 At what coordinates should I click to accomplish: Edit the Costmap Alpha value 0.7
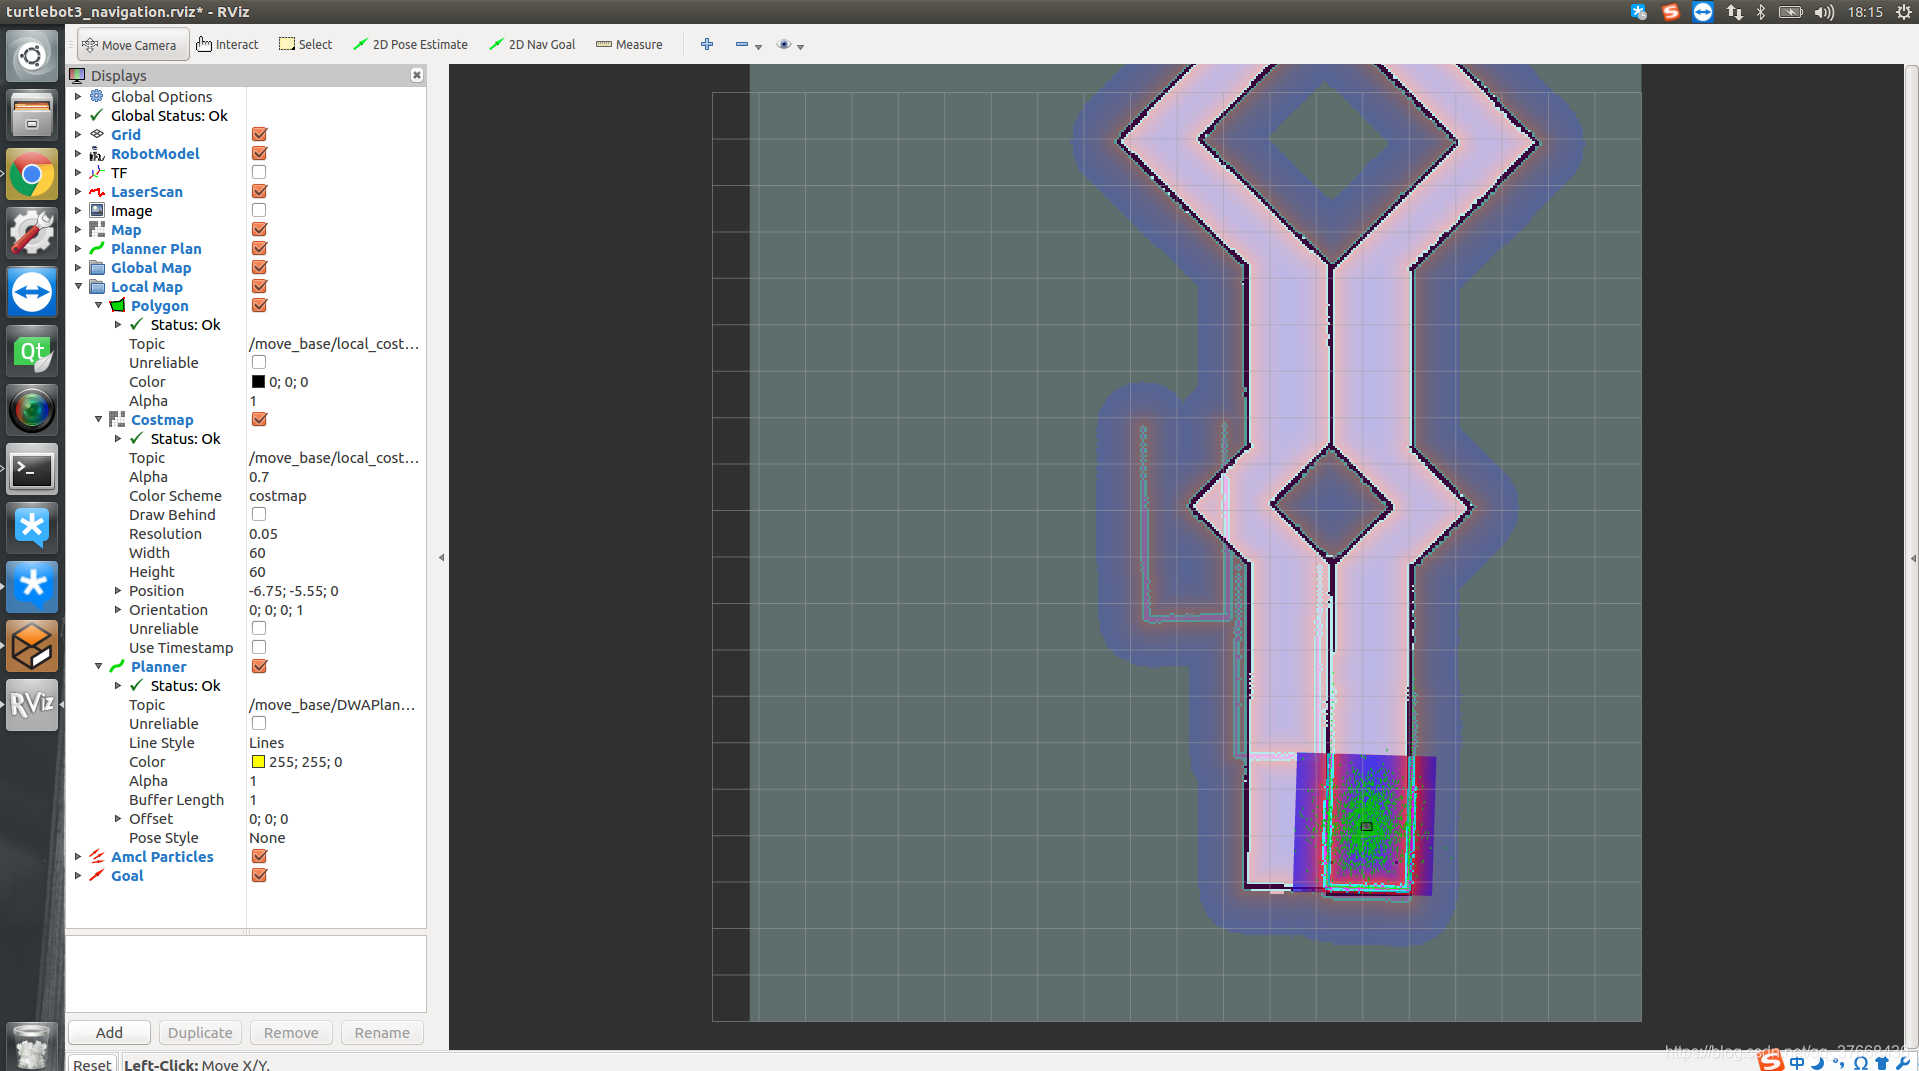[336, 476]
